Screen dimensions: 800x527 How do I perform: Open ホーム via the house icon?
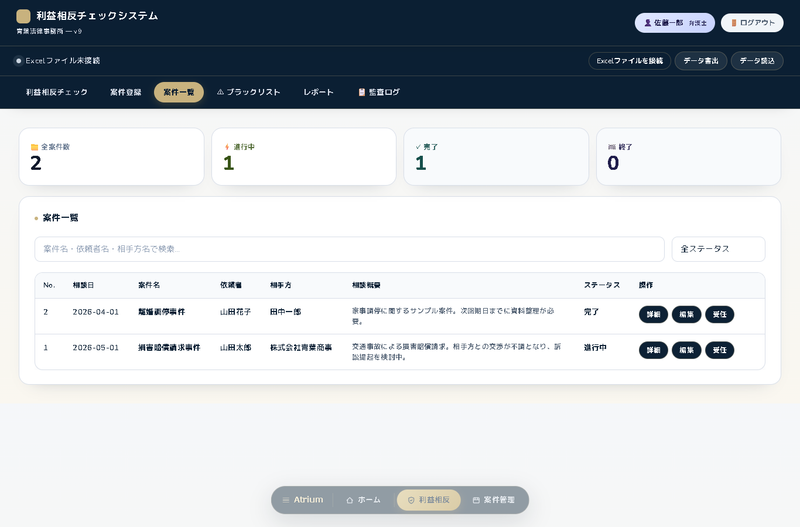click(x=349, y=500)
